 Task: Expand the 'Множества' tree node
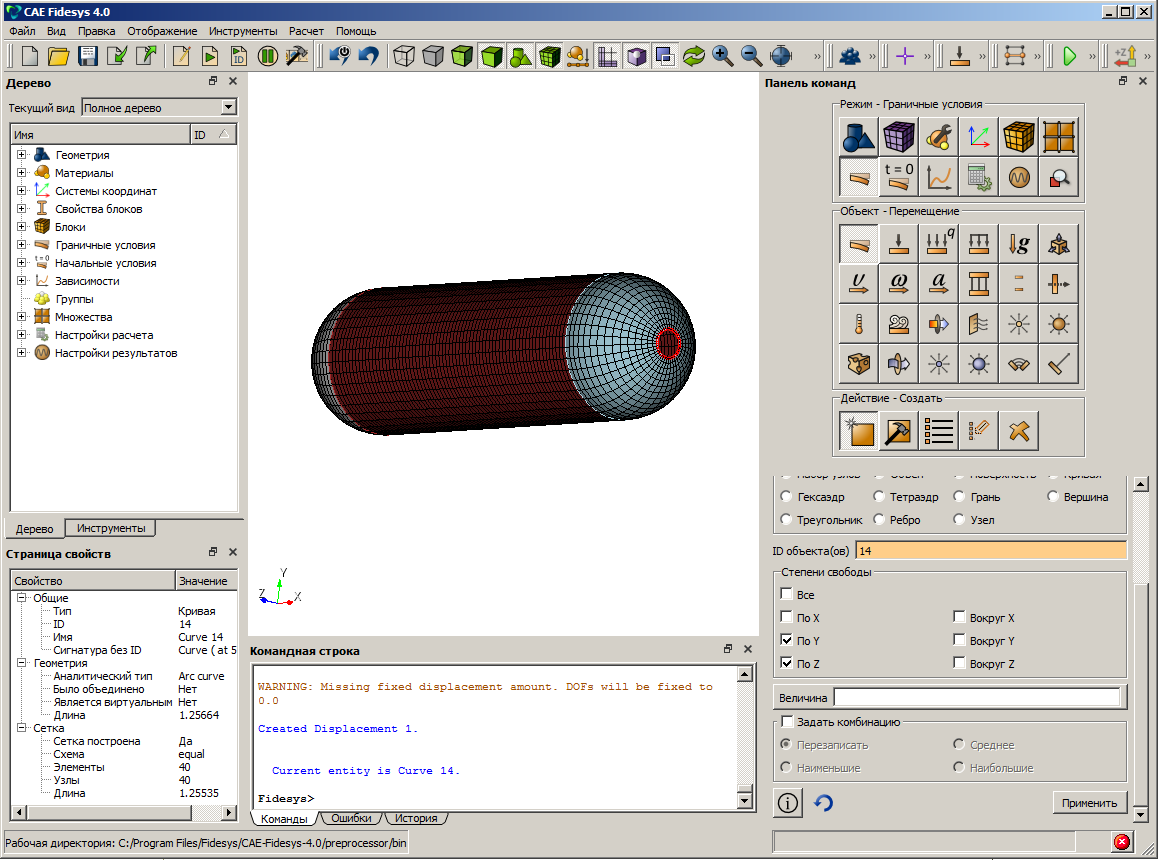pyautogui.click(x=21, y=316)
